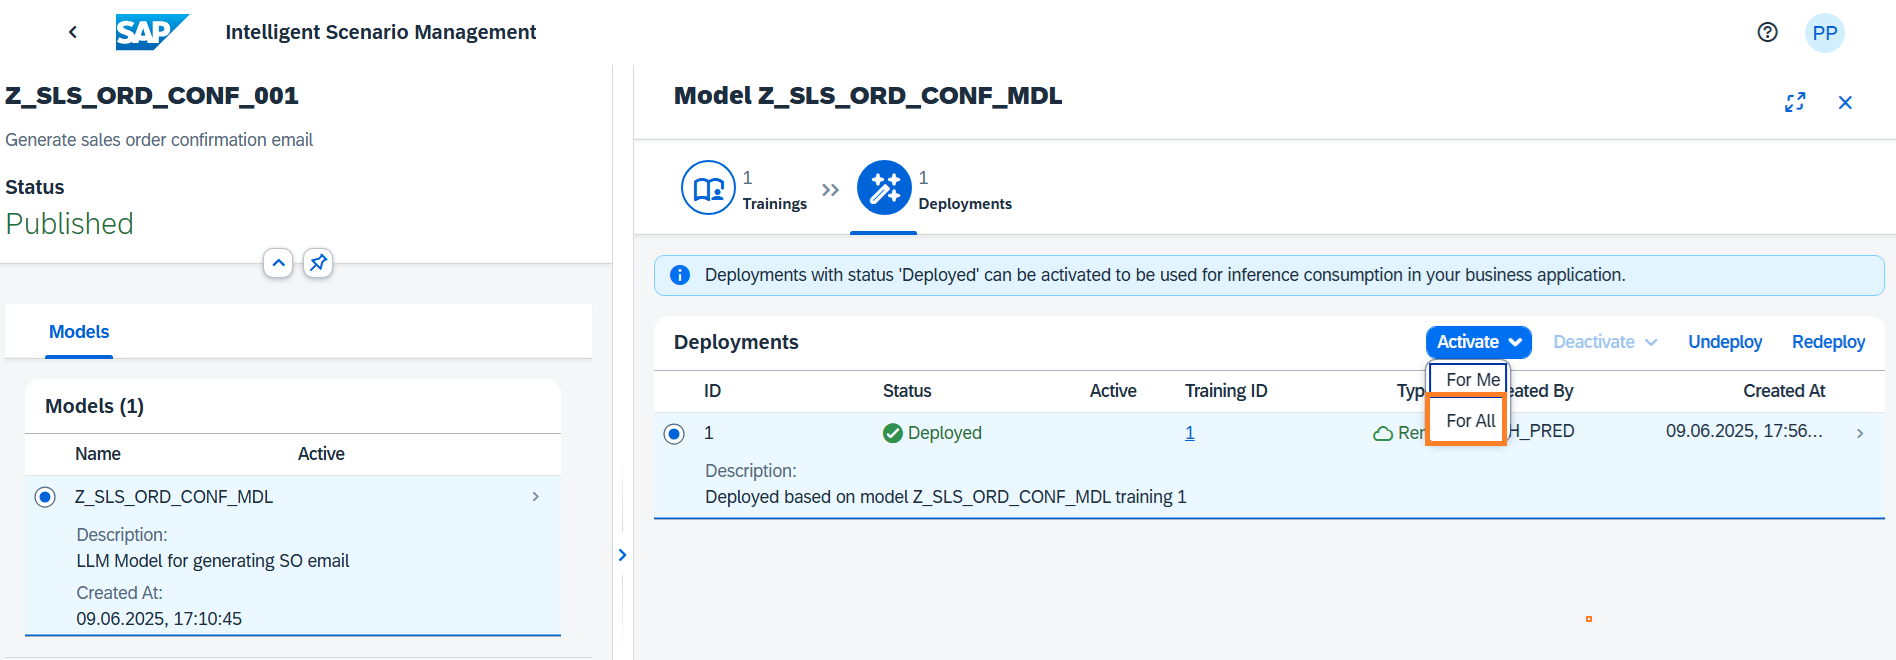Screen dimensions: 1896x660
Task: Open the Activate dropdown button
Action: 1478,342
